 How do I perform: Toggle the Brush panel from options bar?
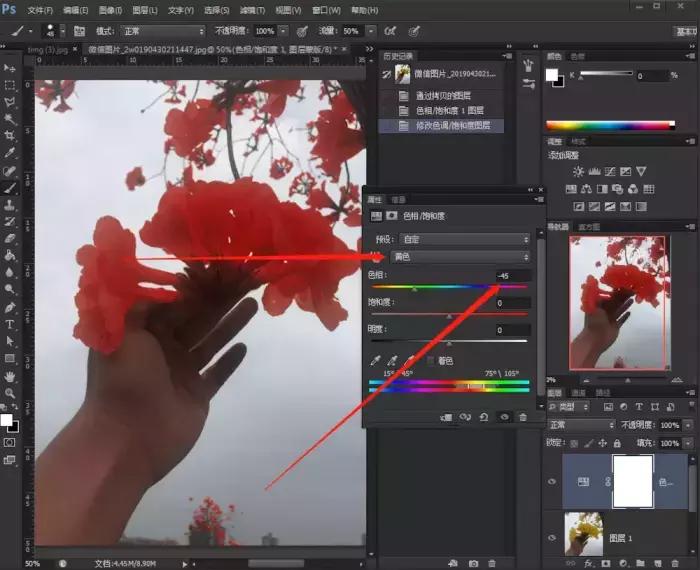click(79, 31)
